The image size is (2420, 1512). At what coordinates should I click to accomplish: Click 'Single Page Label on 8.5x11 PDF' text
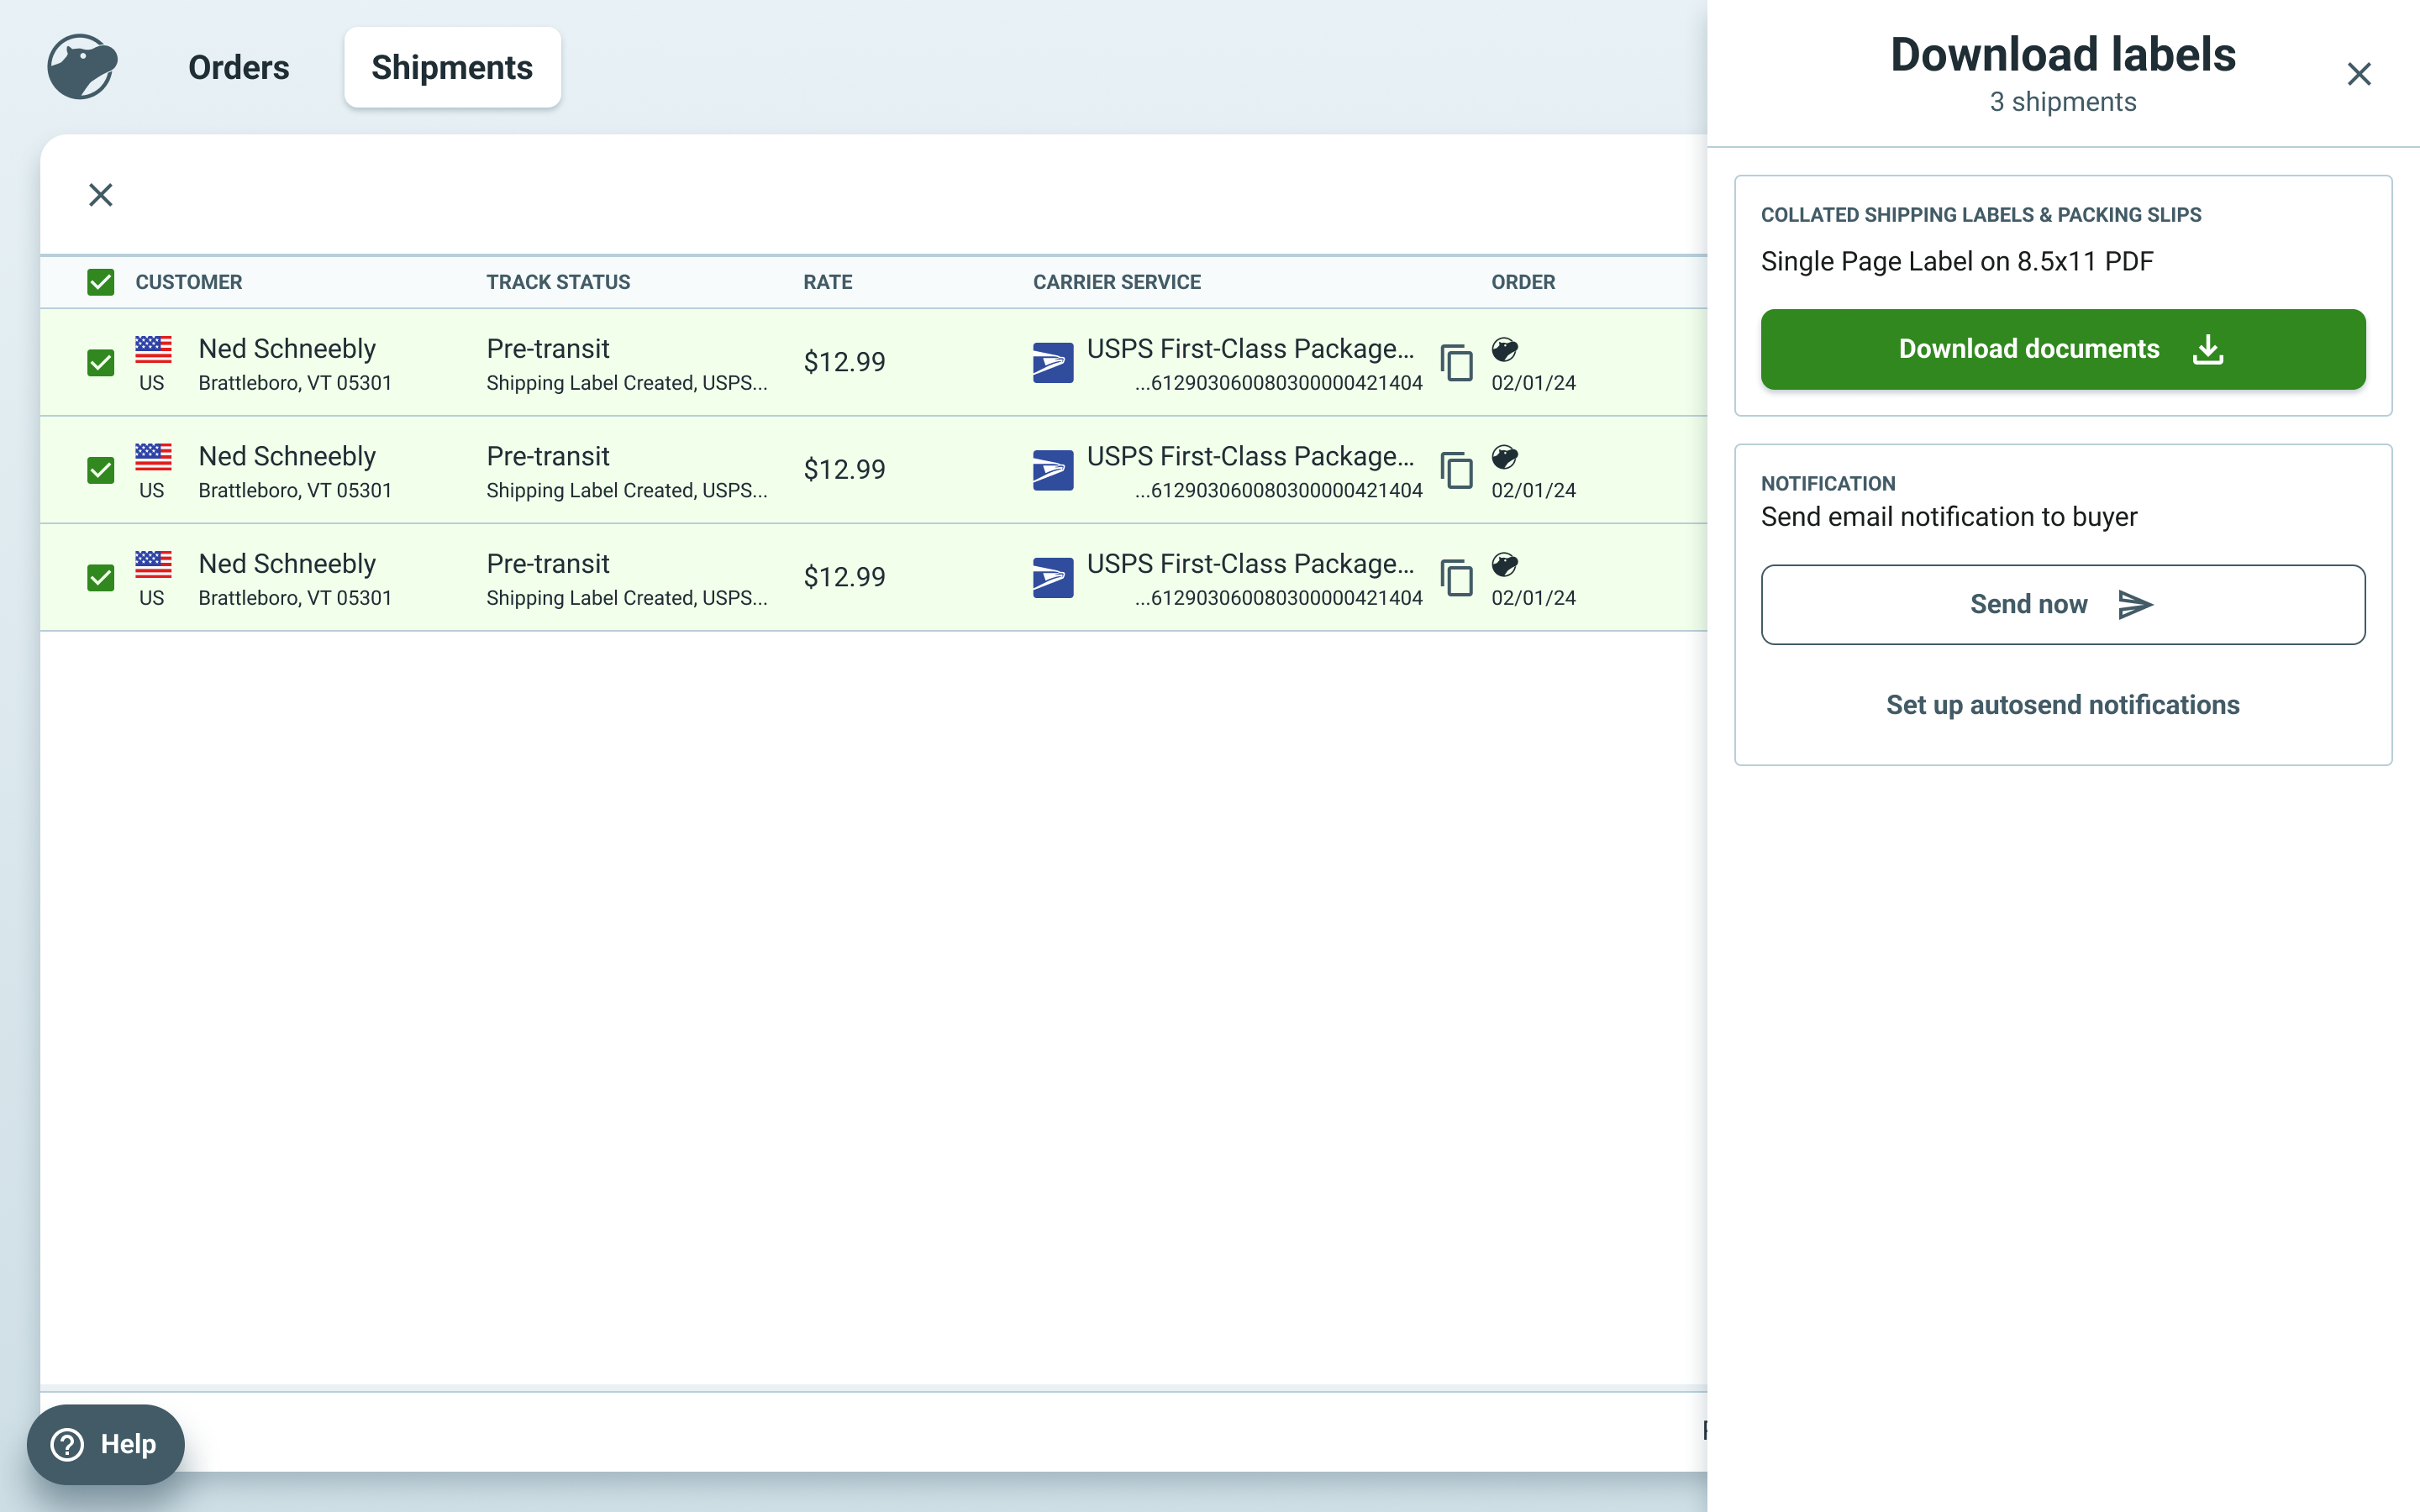[x=1957, y=262]
